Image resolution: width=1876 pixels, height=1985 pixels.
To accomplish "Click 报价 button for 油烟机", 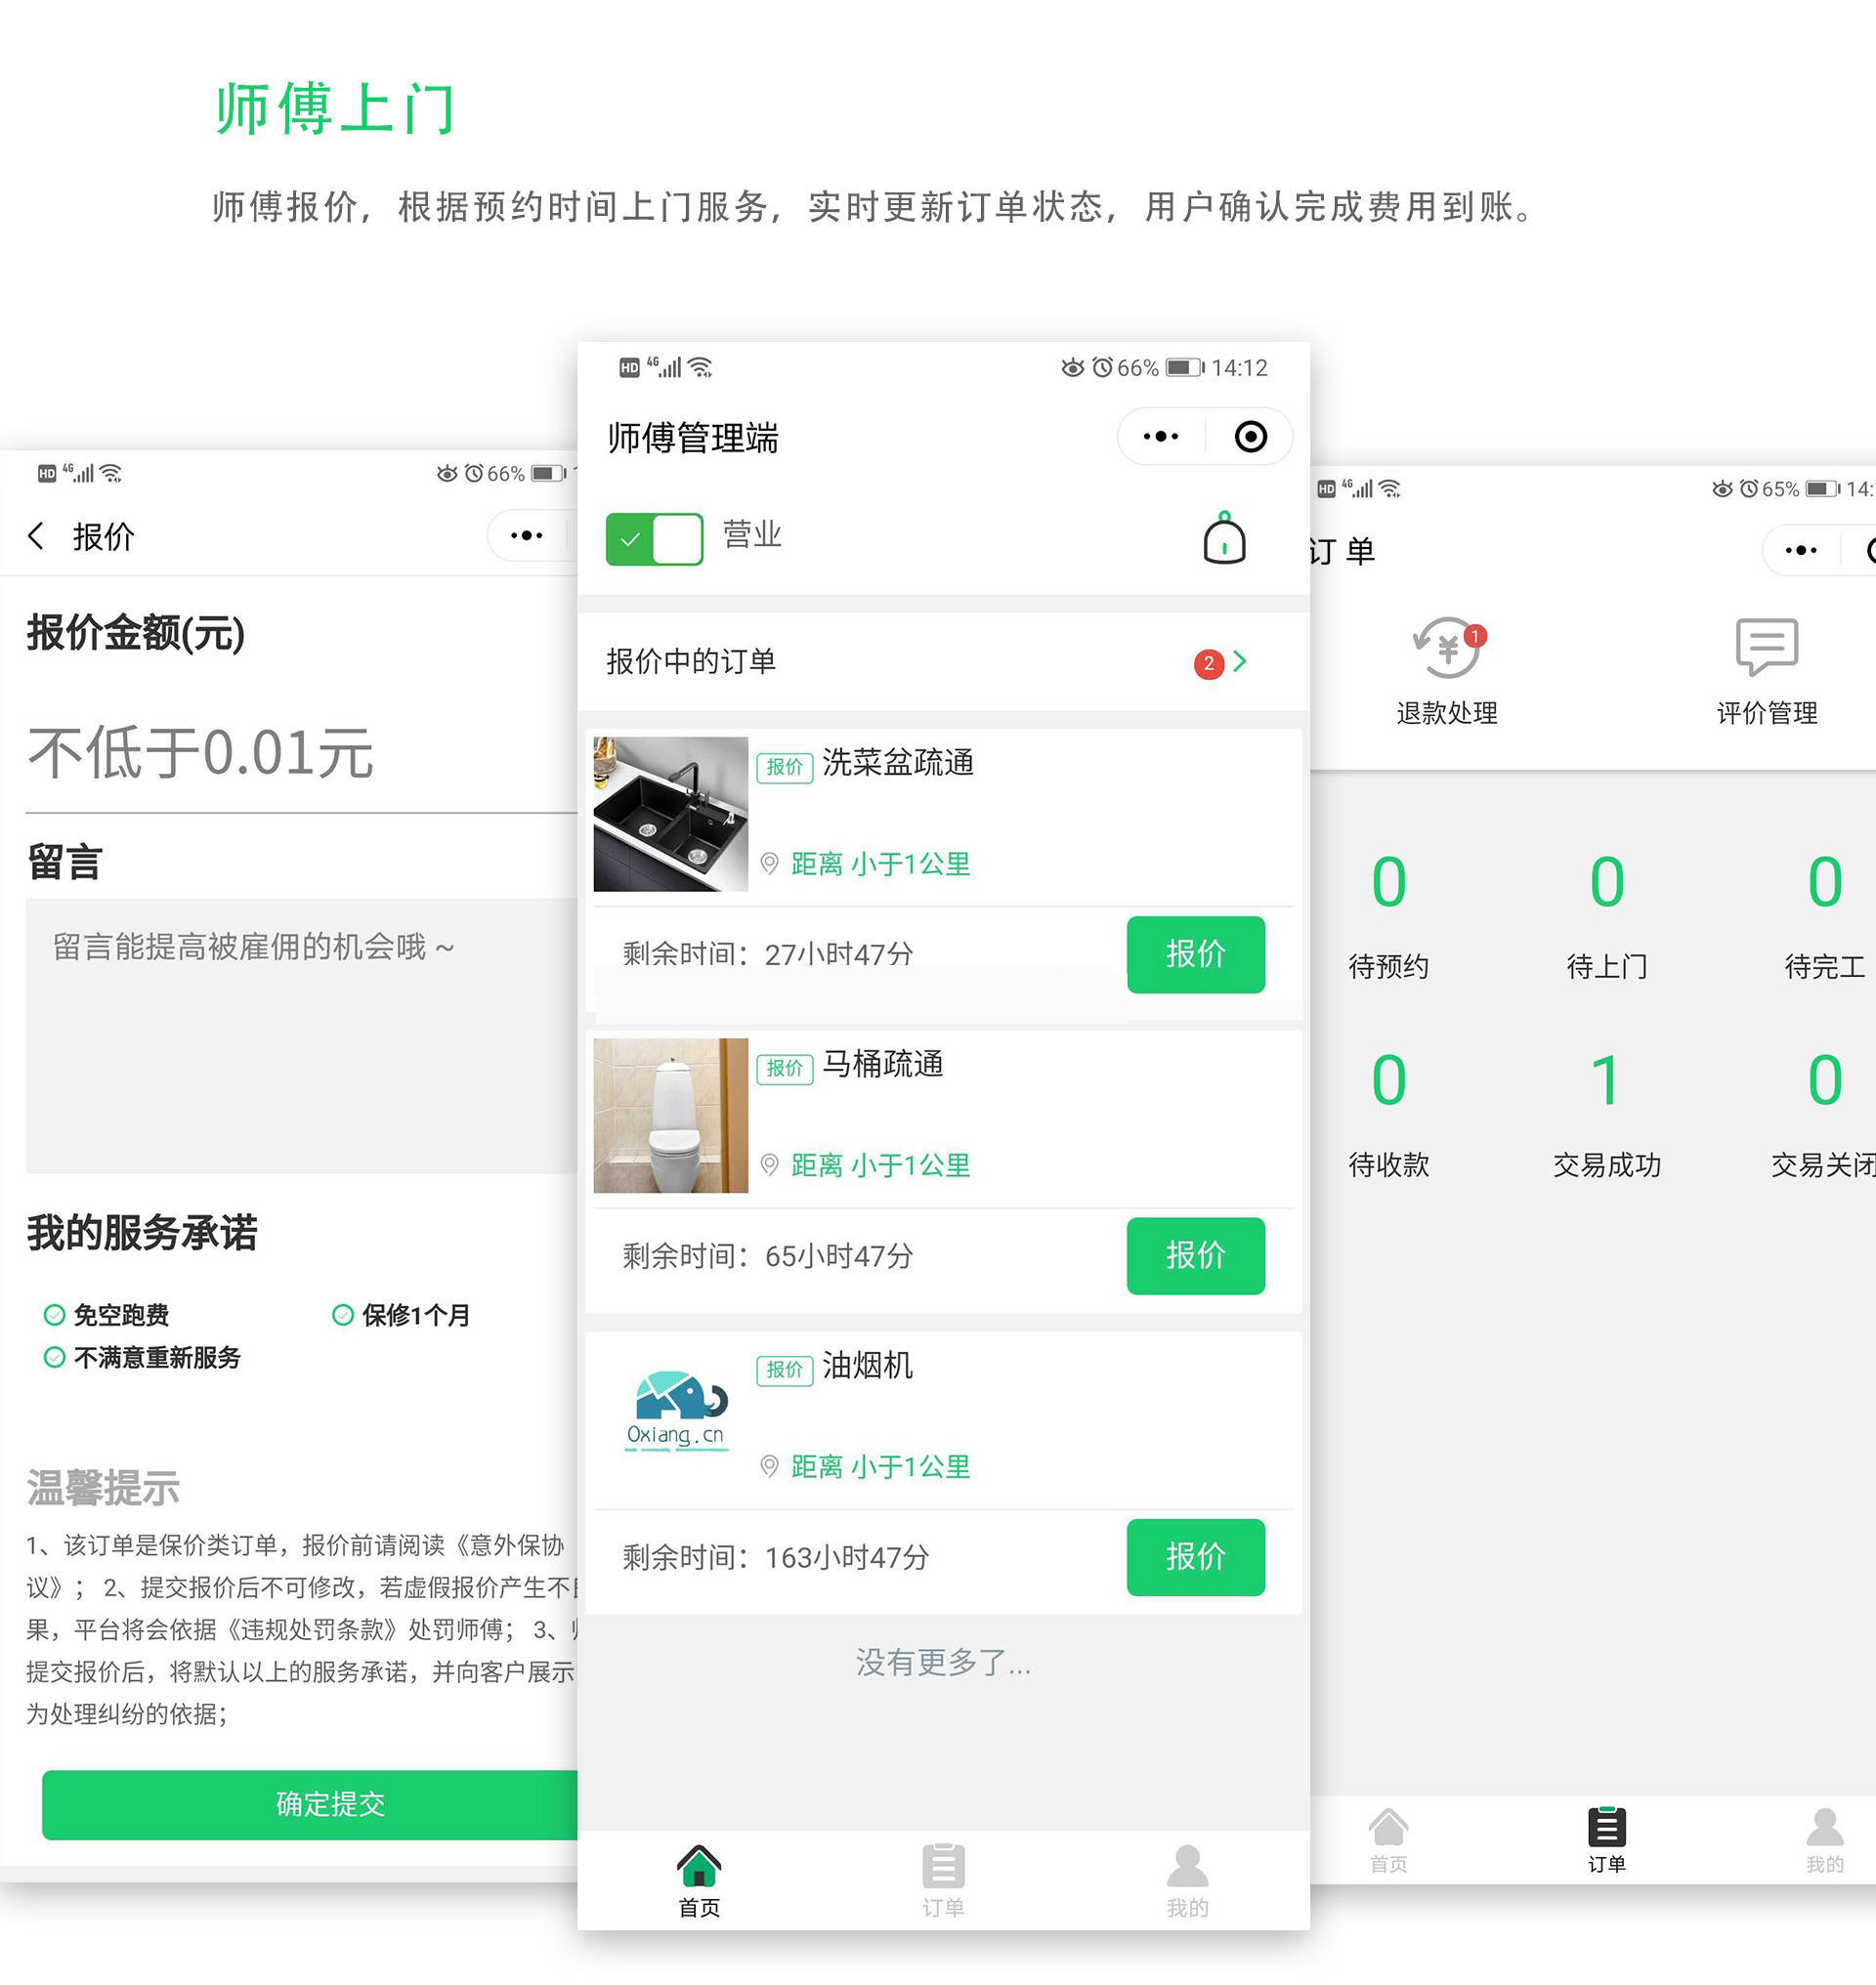I will pos(1195,1557).
